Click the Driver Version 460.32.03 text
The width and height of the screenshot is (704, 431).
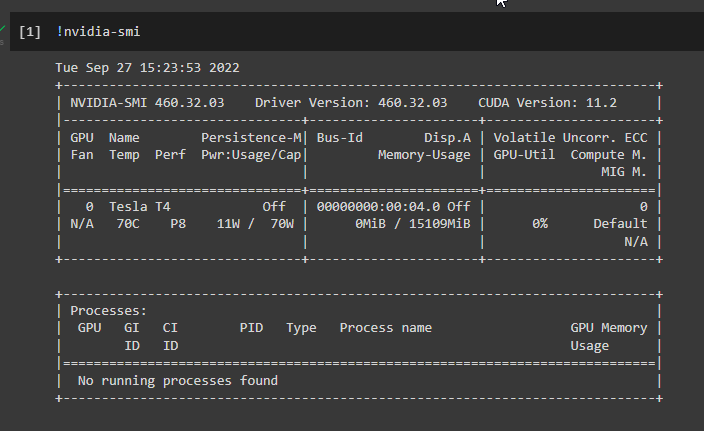pos(351,103)
